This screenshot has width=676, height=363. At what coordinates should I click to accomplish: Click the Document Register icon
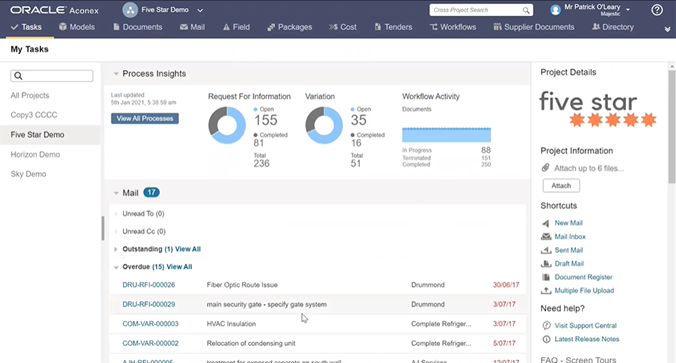pos(546,277)
